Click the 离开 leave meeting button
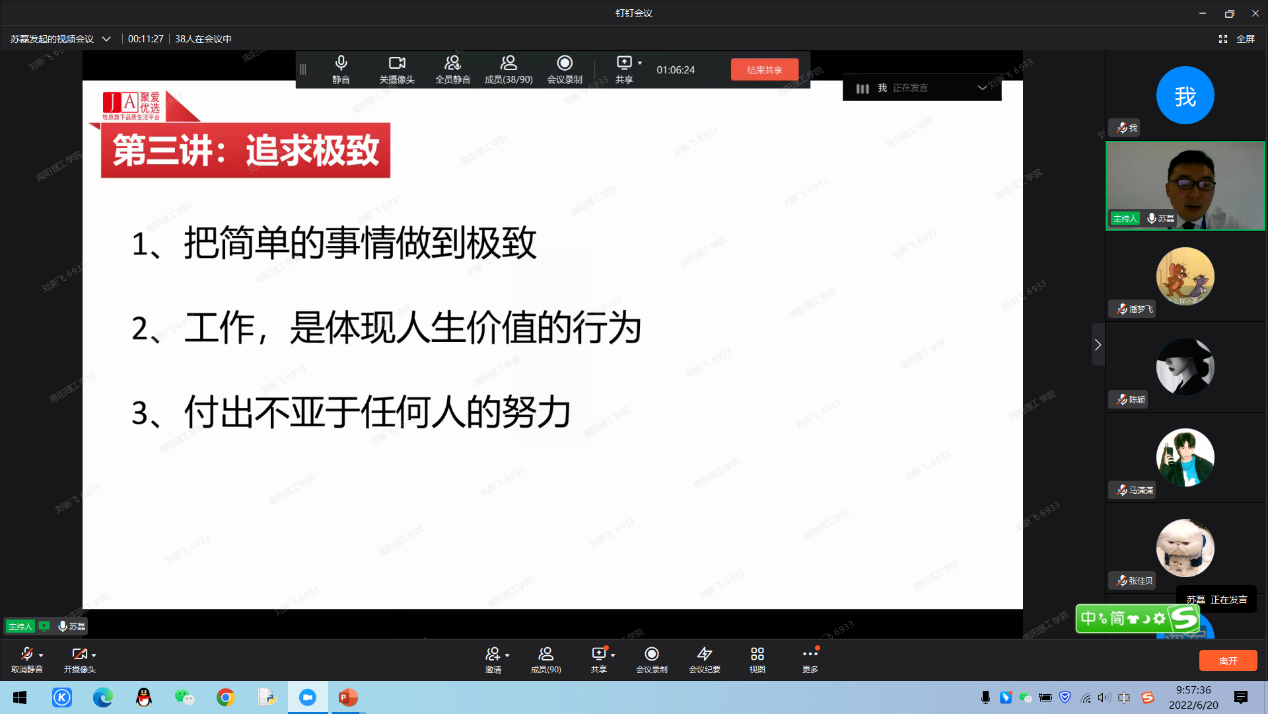Image resolution: width=1268 pixels, height=714 pixels. click(x=1227, y=661)
